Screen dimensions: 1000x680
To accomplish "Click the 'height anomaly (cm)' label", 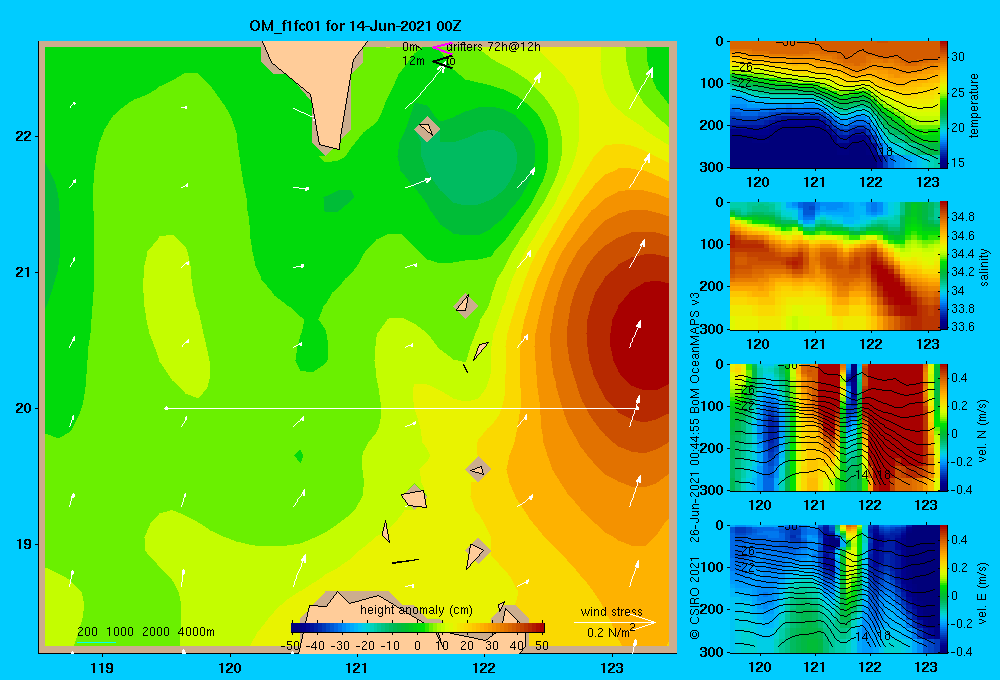I will (x=416, y=610).
